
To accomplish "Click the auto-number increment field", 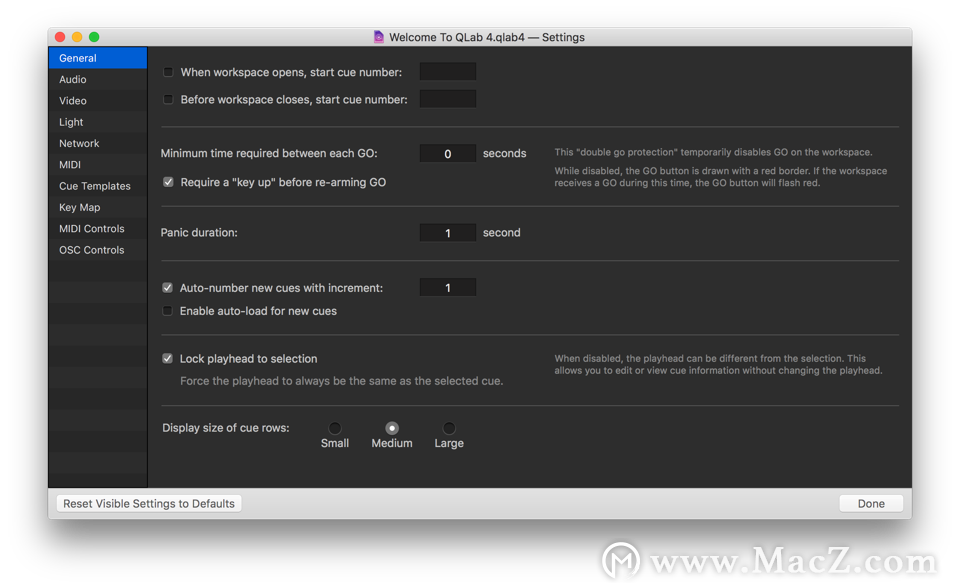I will (x=448, y=287).
